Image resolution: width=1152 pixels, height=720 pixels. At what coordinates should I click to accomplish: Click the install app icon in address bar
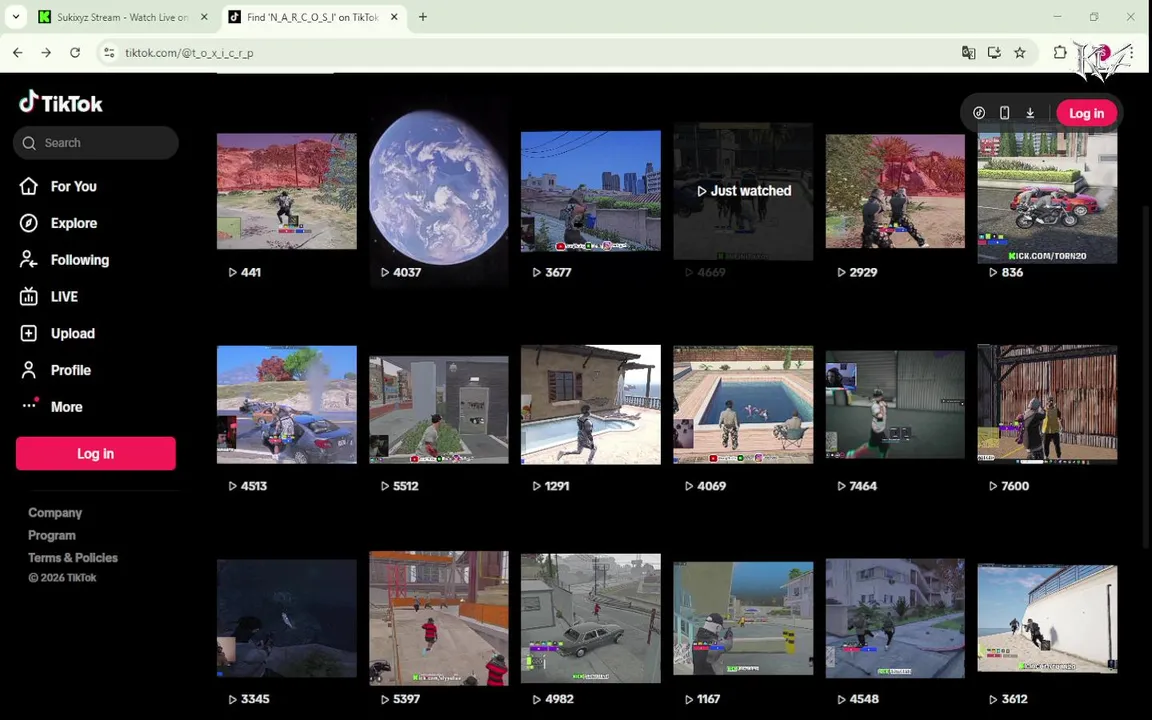[994, 53]
